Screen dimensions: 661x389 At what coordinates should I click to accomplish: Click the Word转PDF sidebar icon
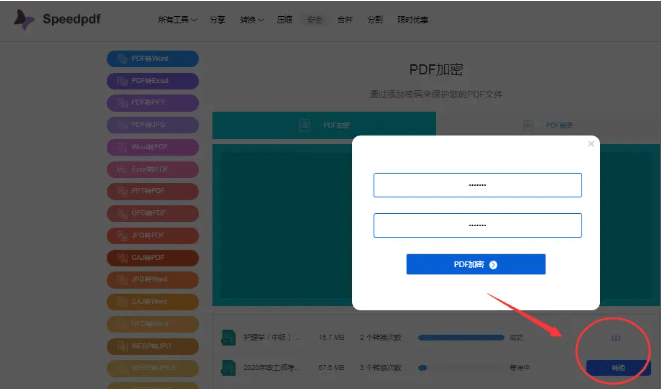(122, 147)
